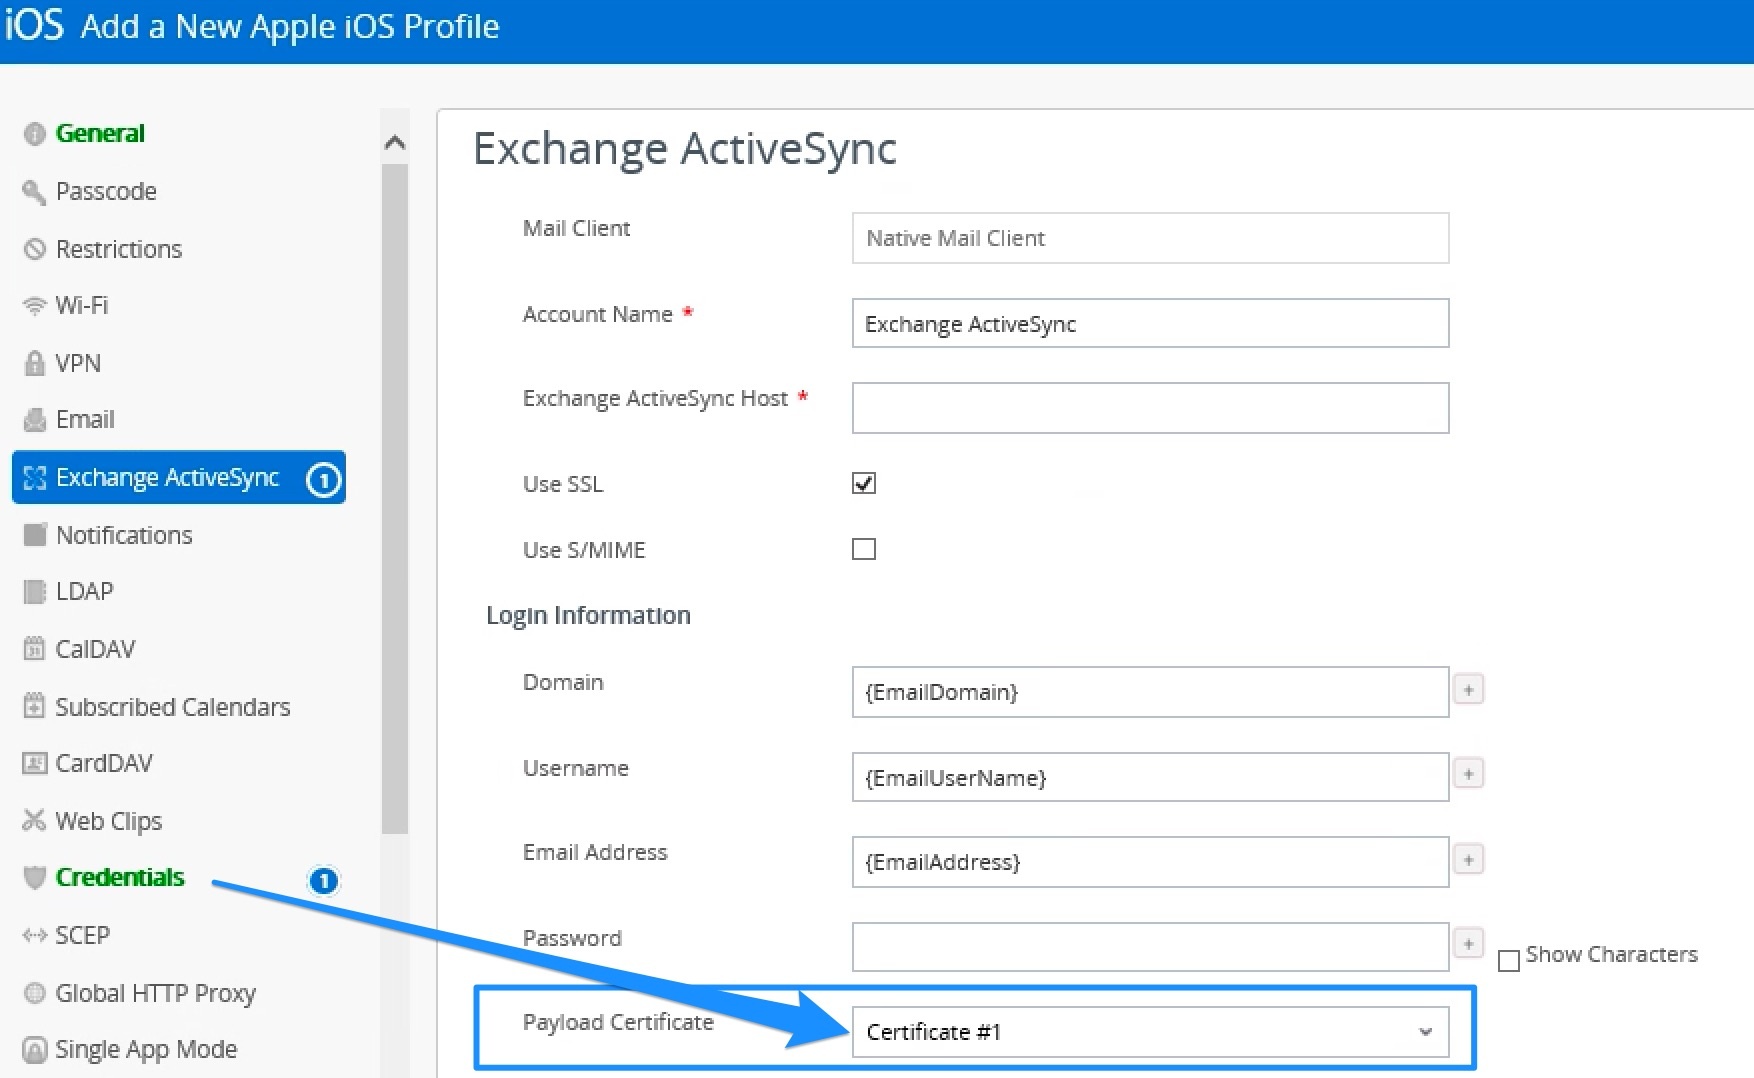Click the VPN padlock icon
Viewport: 1754px width, 1078px height.
click(x=34, y=363)
